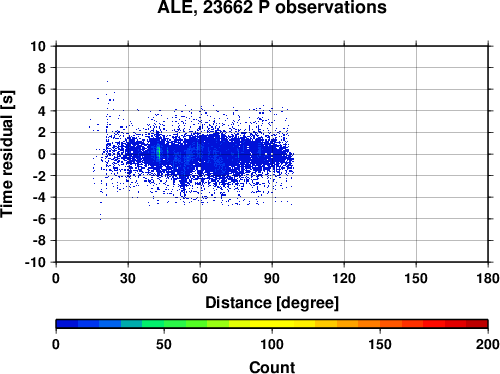Click the distance axis tick label "60"

pos(200,278)
